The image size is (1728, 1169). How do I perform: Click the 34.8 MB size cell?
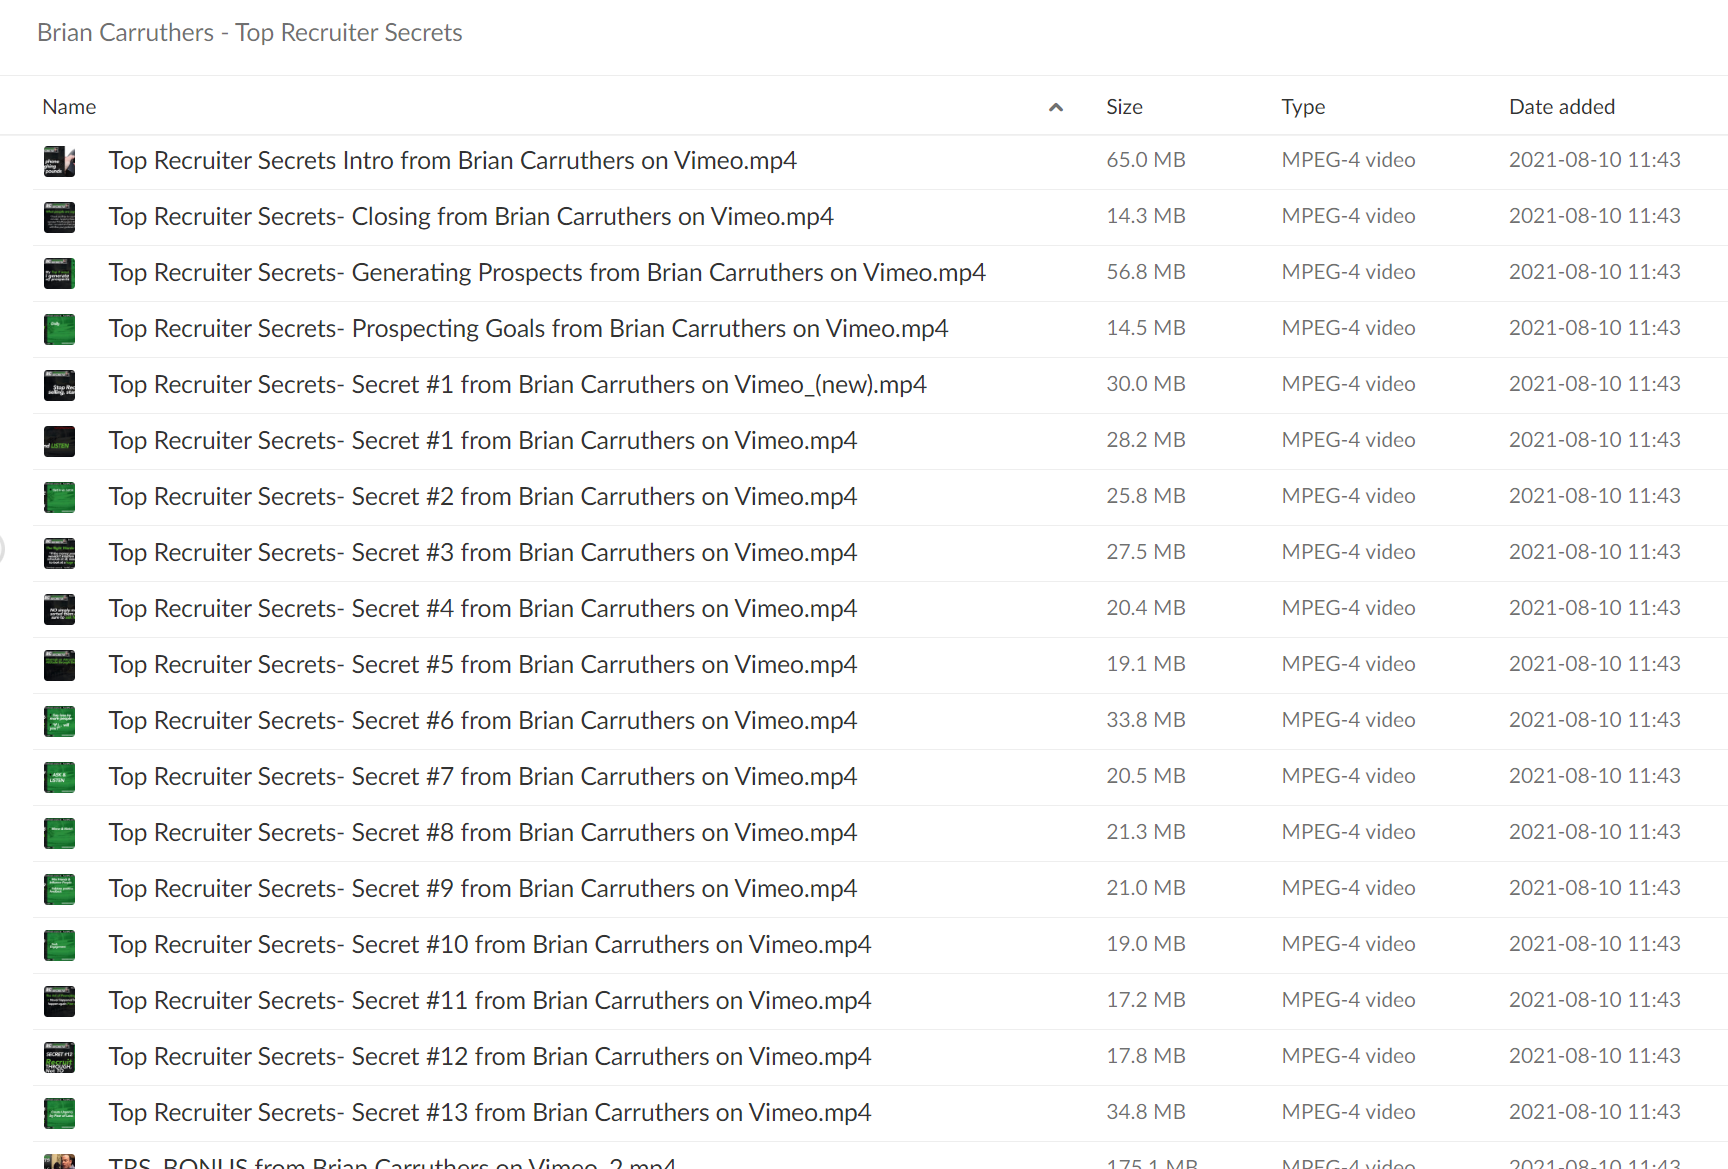1146,1112
